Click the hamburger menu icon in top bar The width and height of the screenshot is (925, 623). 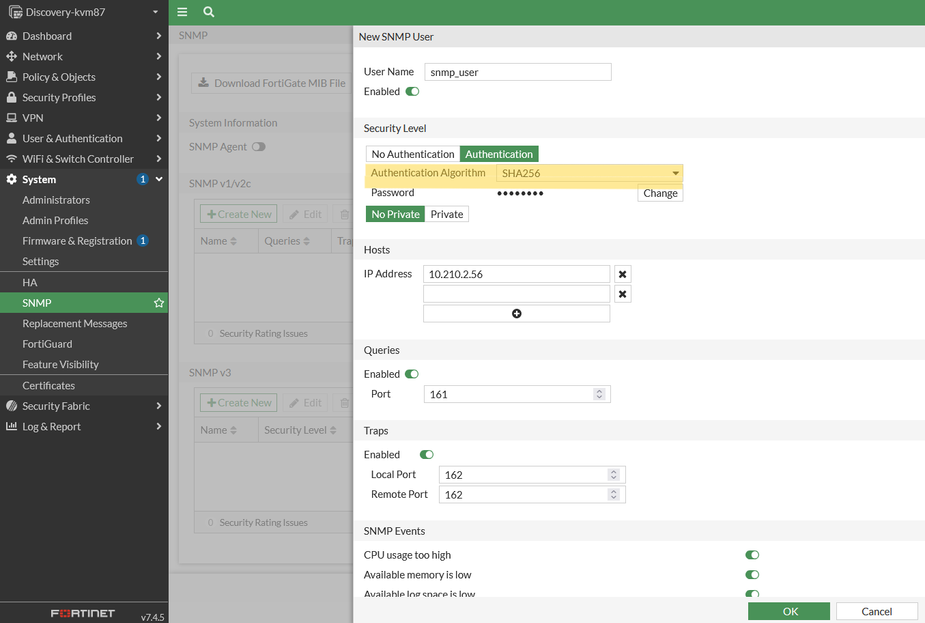point(182,12)
